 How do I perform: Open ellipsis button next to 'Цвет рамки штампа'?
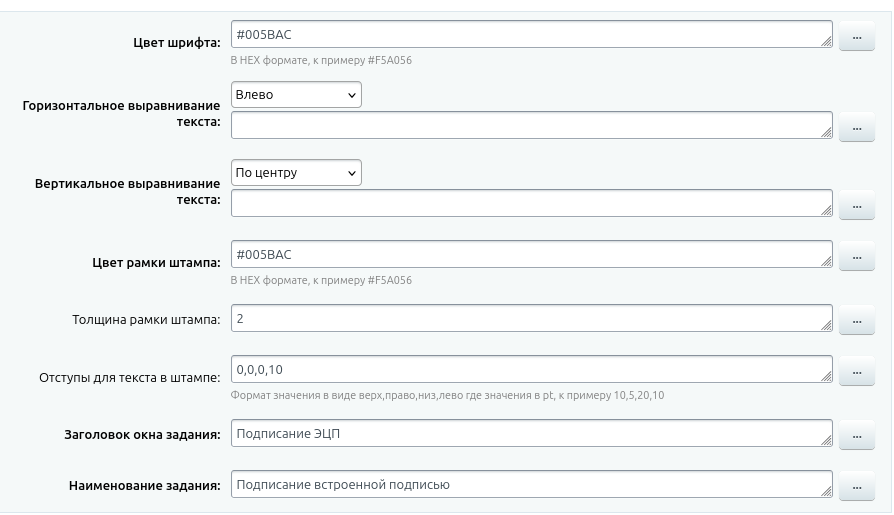(x=856, y=258)
